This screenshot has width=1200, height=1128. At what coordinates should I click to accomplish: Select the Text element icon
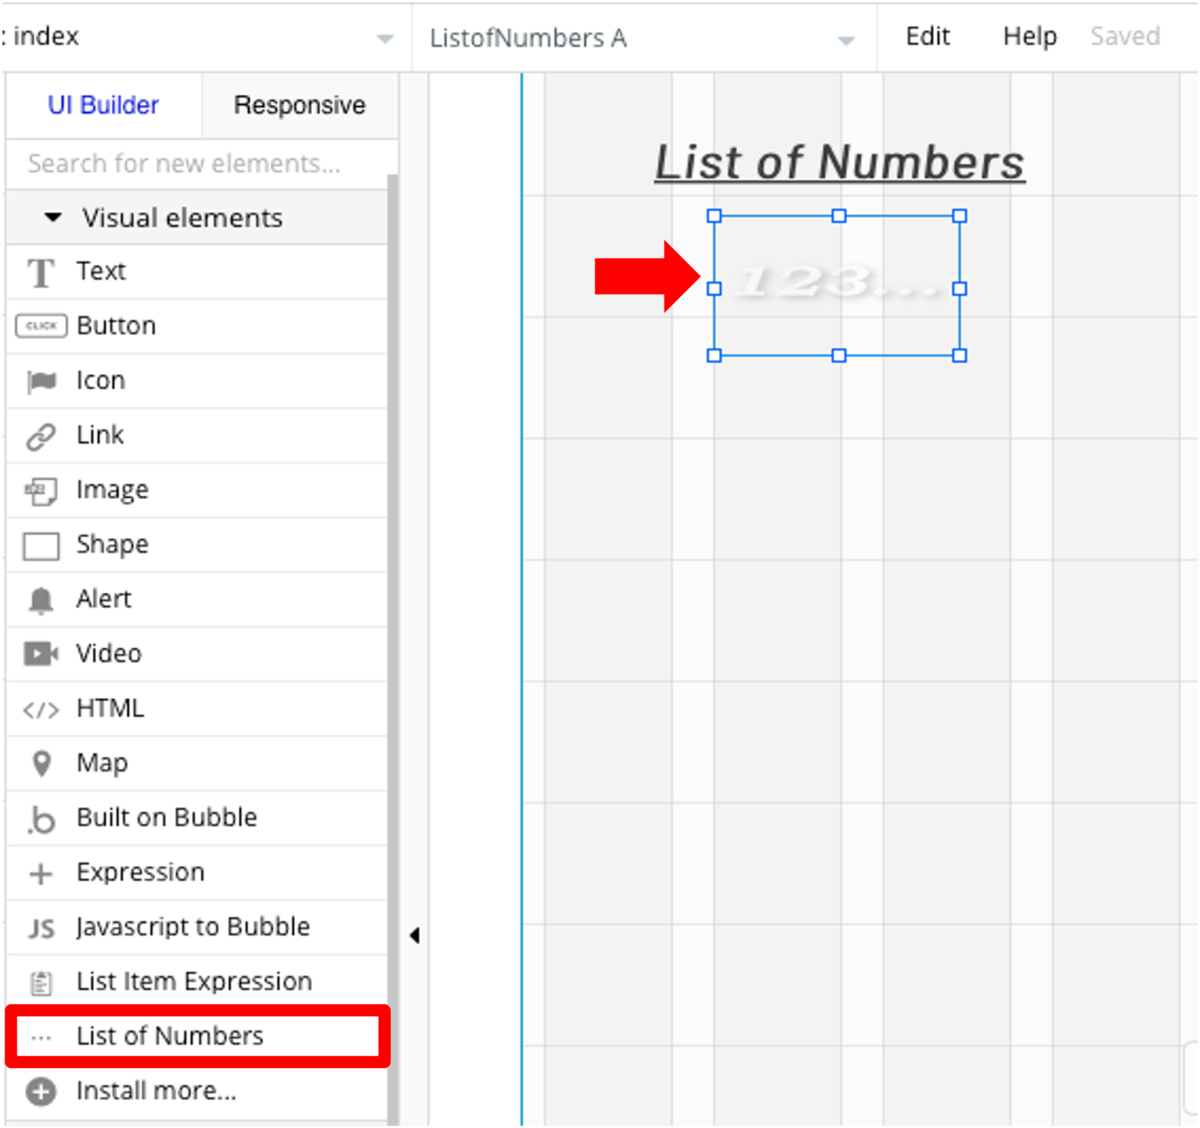point(41,272)
